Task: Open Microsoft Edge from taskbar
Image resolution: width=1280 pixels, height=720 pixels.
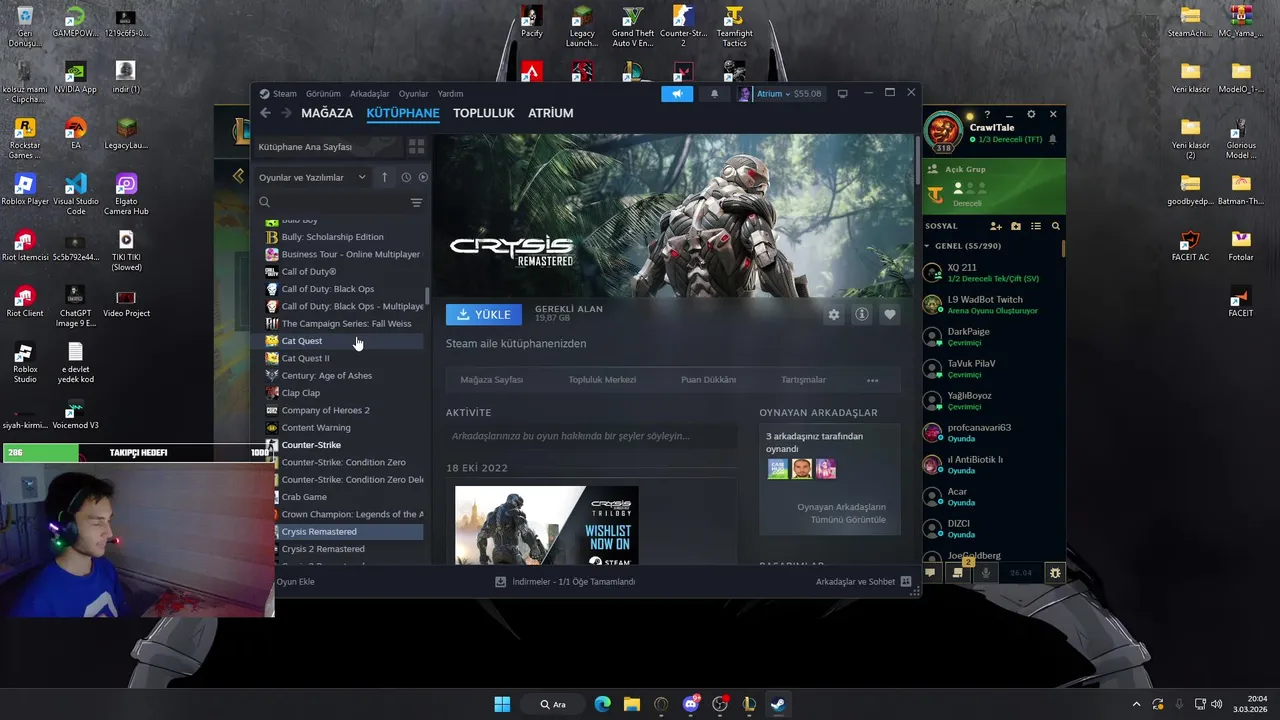Action: pos(602,704)
